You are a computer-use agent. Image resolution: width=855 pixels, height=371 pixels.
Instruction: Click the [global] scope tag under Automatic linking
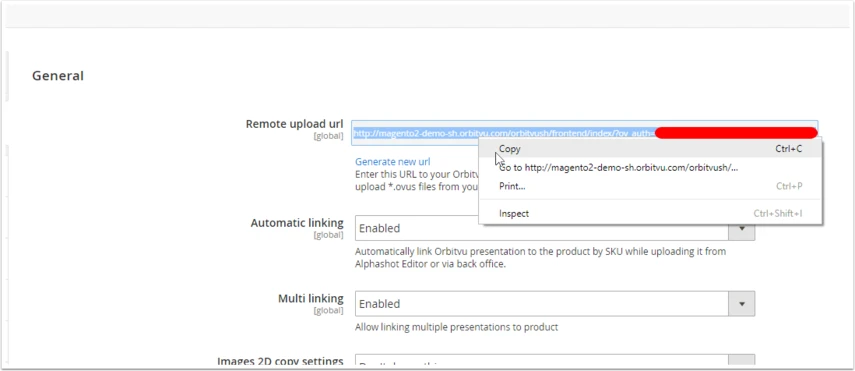point(328,235)
